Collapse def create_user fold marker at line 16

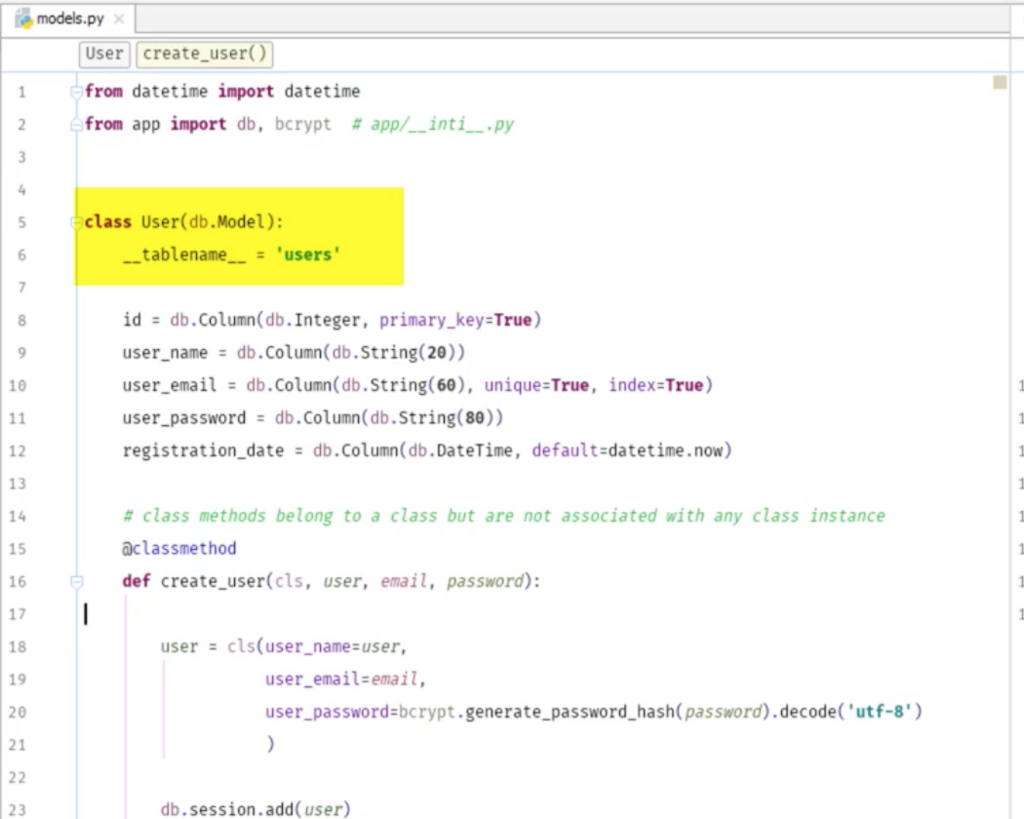[x=76, y=581]
